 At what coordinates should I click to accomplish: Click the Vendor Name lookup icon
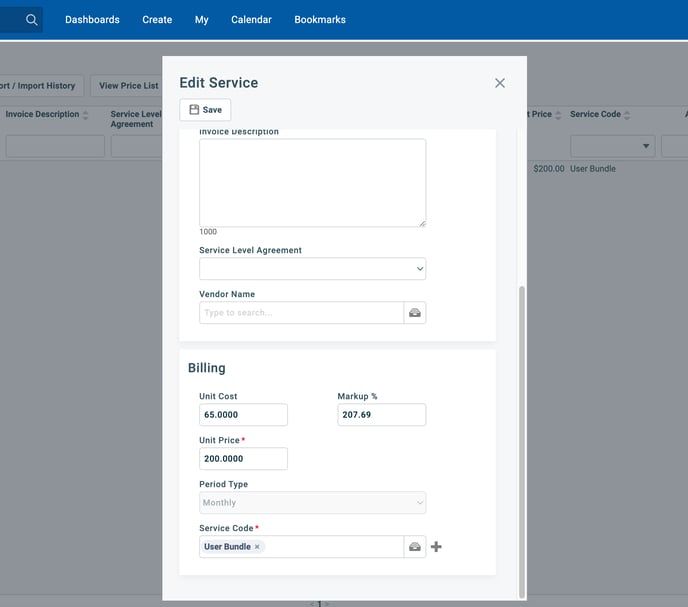click(415, 312)
